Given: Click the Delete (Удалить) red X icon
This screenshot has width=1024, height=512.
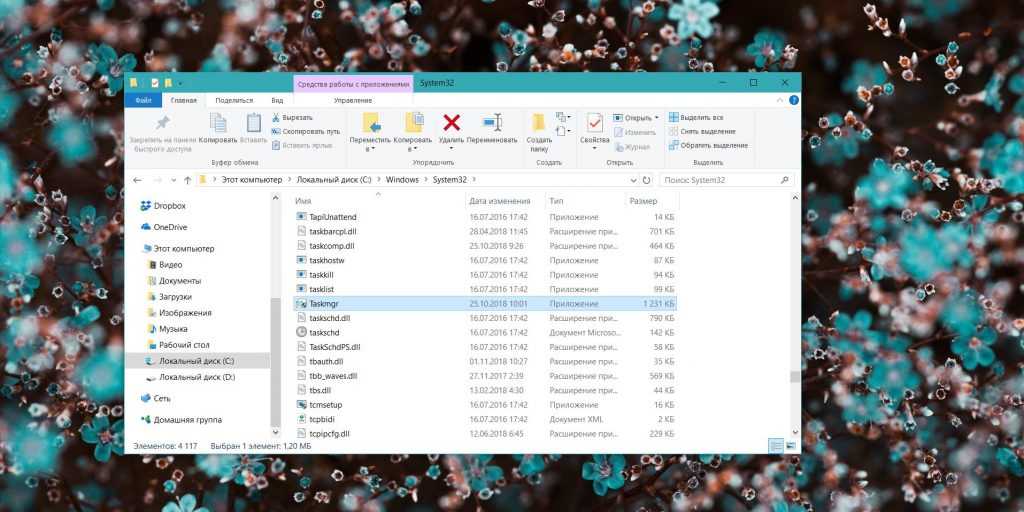Looking at the screenshot, I should 451,123.
